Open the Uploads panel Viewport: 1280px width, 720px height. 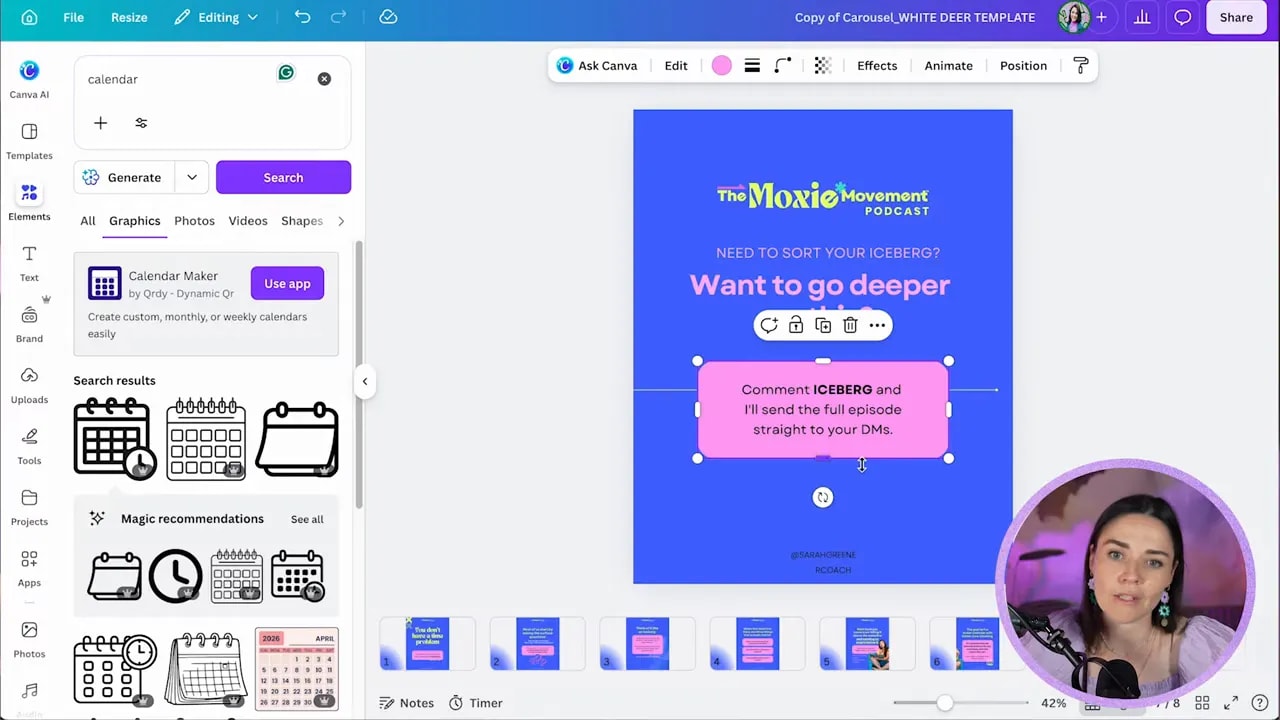pyautogui.click(x=29, y=385)
